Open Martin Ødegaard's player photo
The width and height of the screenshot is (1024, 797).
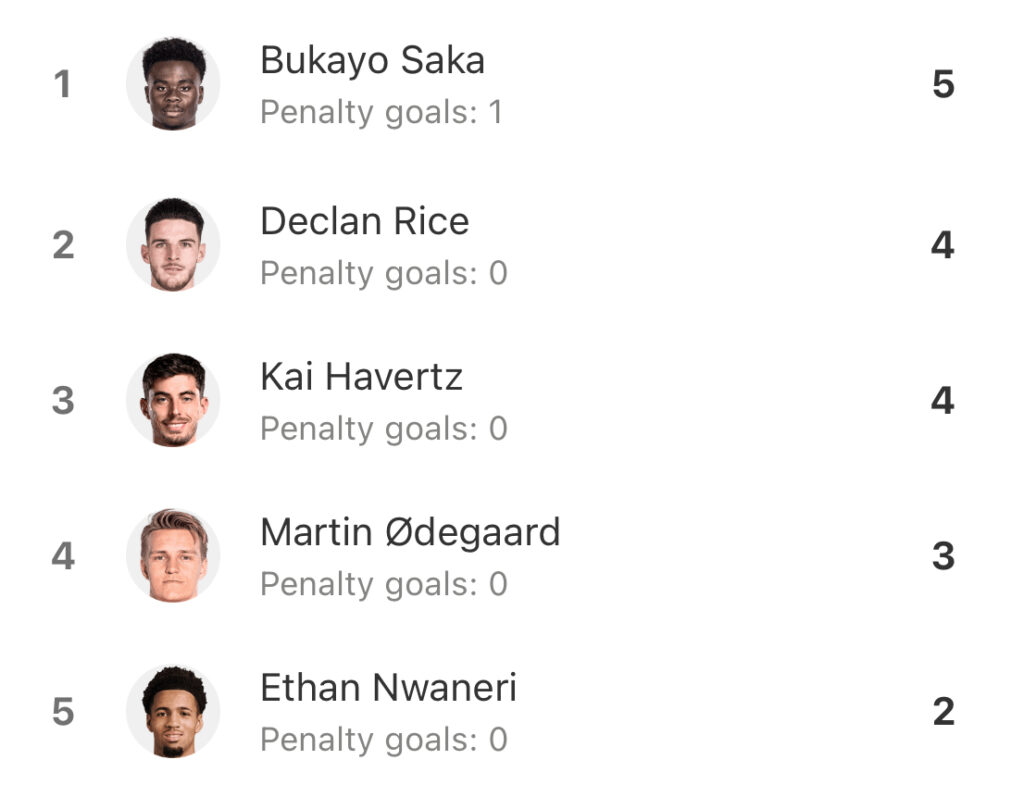click(173, 555)
